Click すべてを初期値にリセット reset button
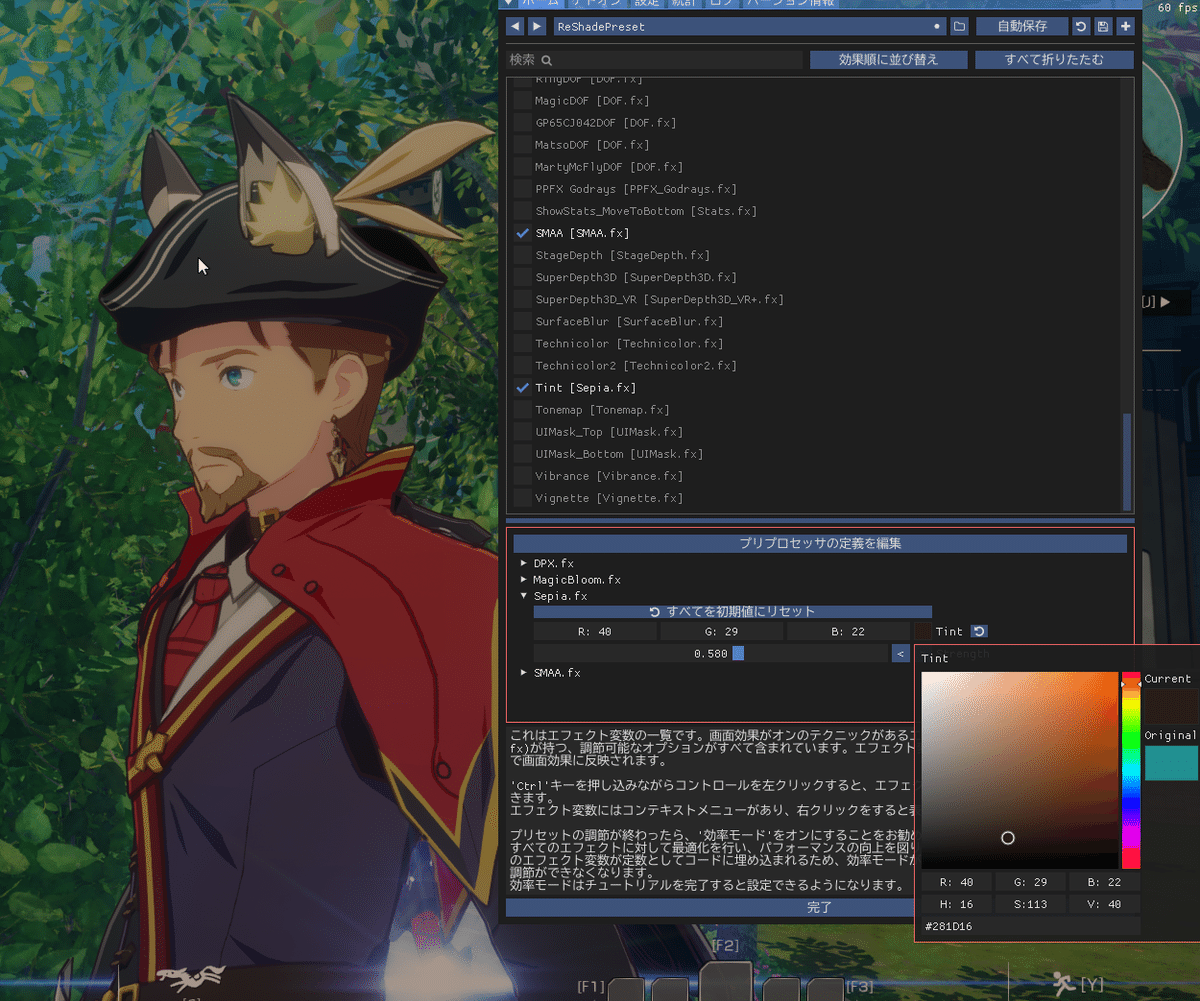 click(732, 611)
